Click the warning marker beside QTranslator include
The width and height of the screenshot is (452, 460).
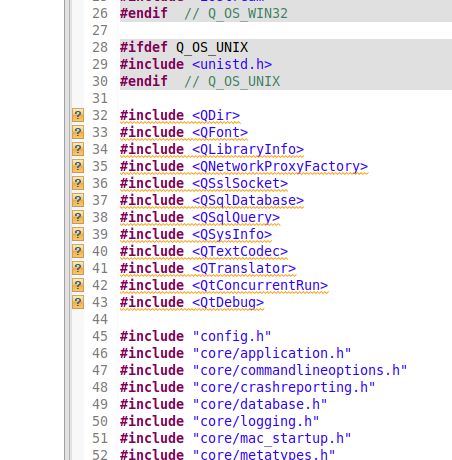click(78, 268)
